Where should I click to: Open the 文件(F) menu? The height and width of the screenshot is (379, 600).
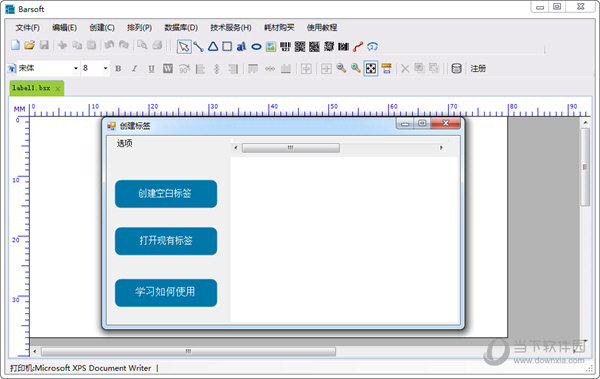(x=28, y=28)
